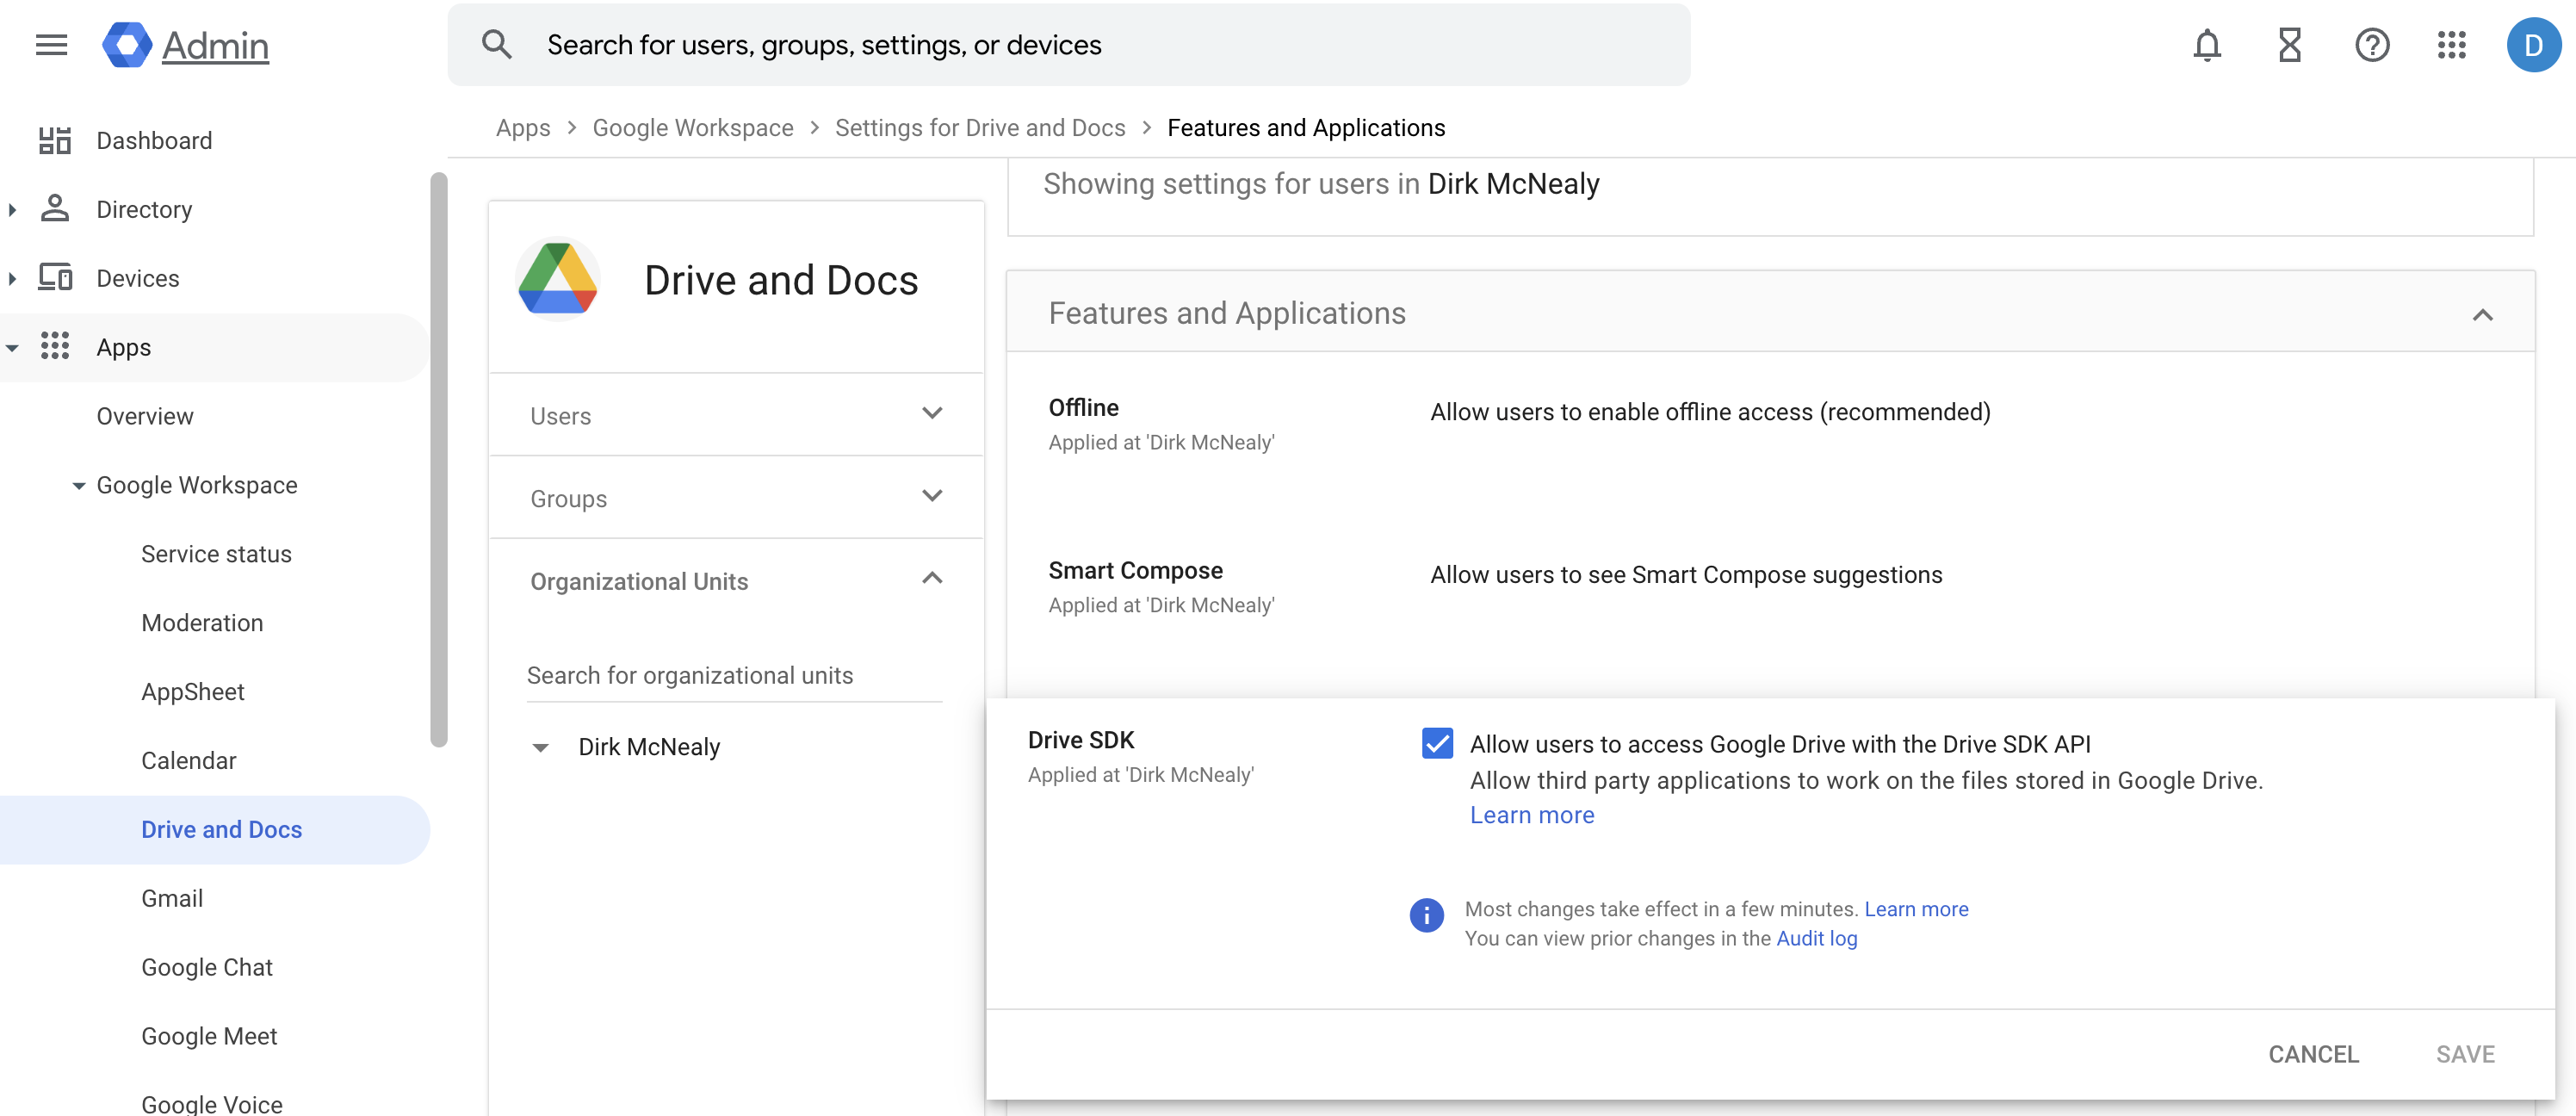Click Dashboard label in sidebar
The width and height of the screenshot is (2576, 1116).
point(154,141)
